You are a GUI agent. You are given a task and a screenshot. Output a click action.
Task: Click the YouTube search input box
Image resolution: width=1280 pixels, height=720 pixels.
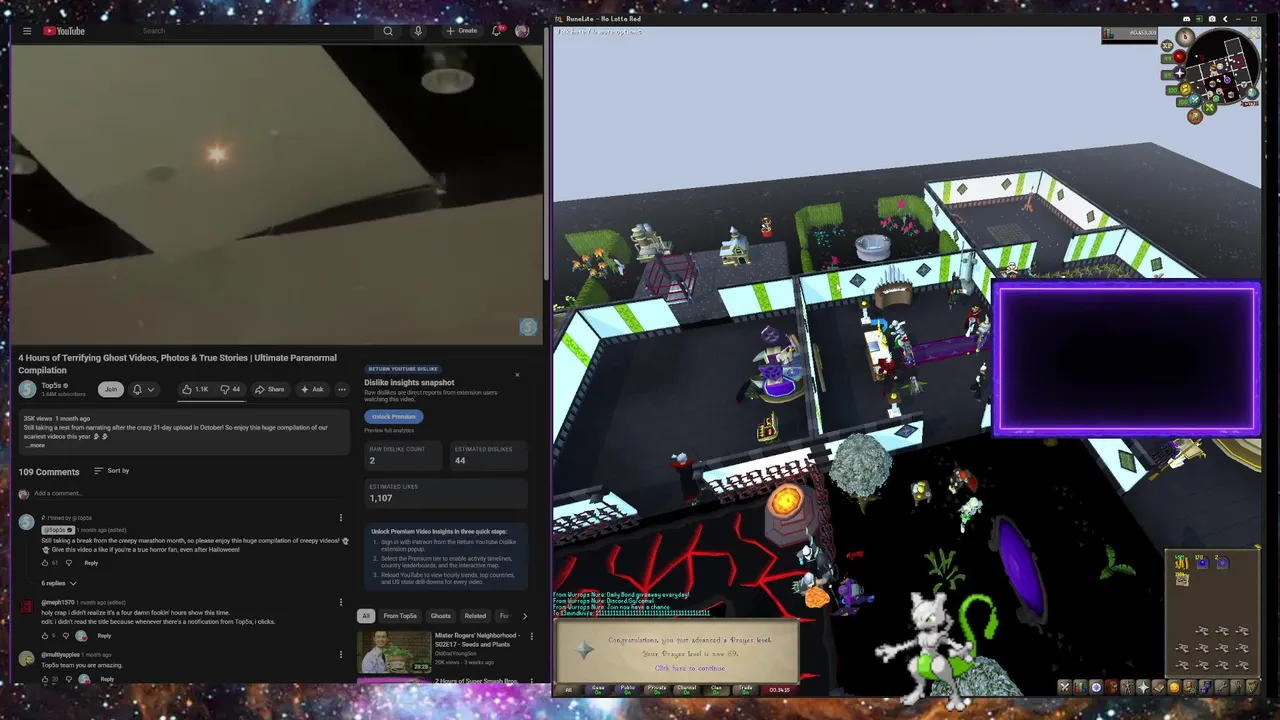tap(255, 31)
